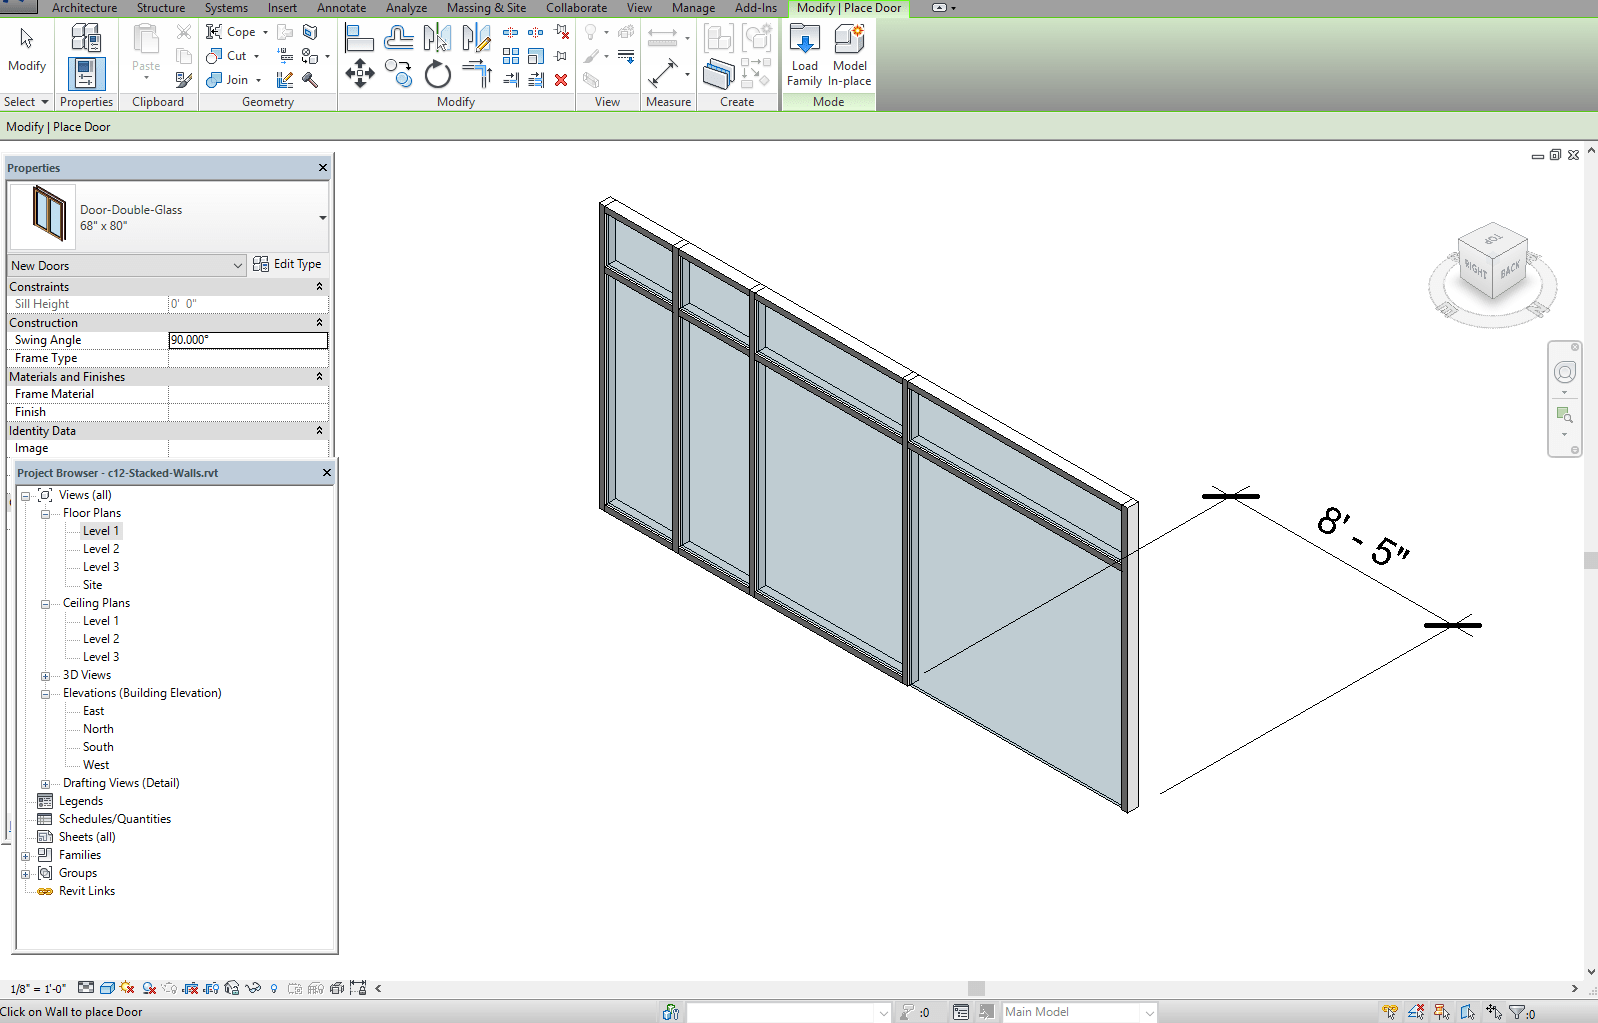The width and height of the screenshot is (1598, 1023).
Task: Toggle Shadows icon in view bar
Action: pos(149,988)
